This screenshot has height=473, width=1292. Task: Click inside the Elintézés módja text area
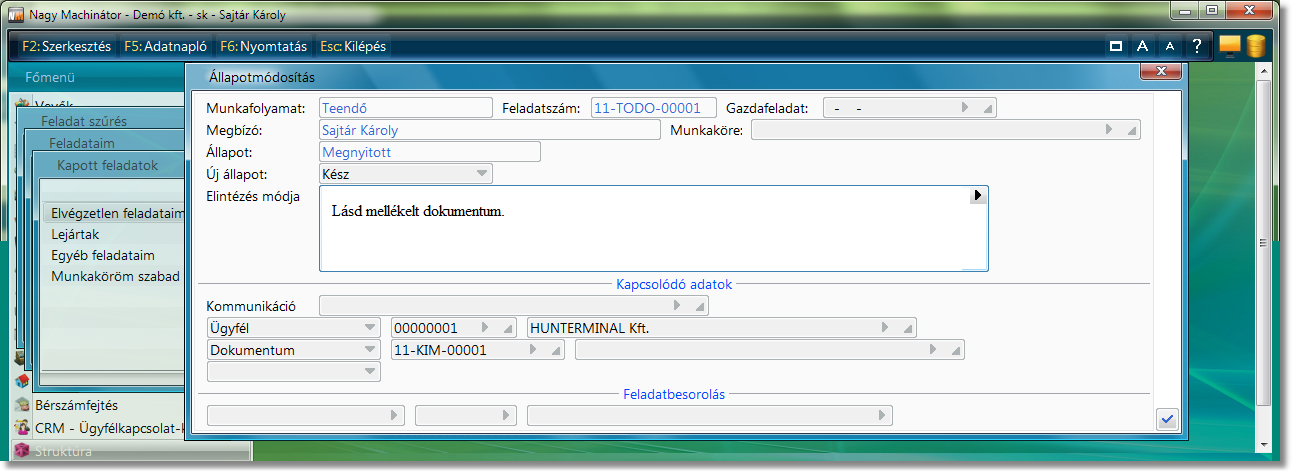pos(653,229)
